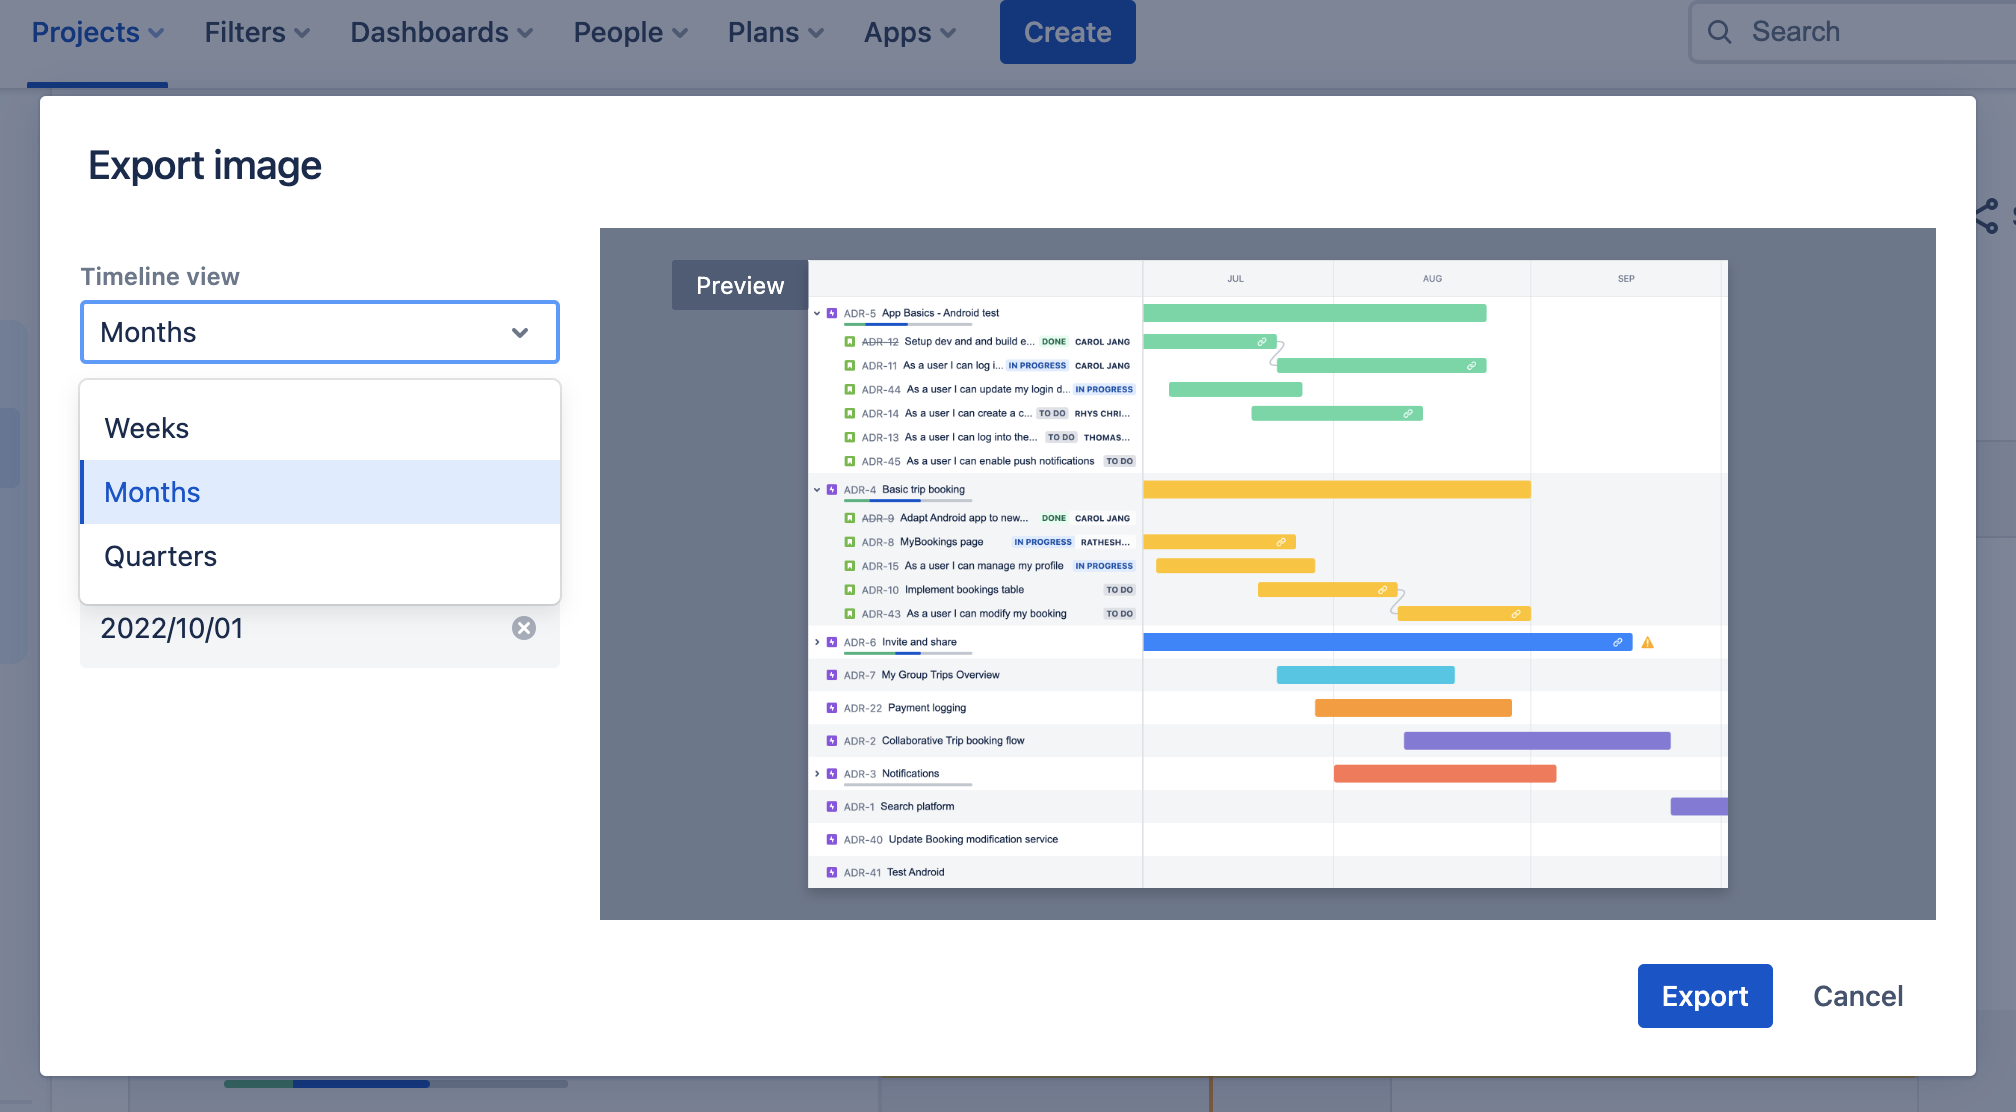The width and height of the screenshot is (2016, 1112).
Task: Click the link icon on ADR-6 Invite and share bar
Action: click(x=1618, y=642)
